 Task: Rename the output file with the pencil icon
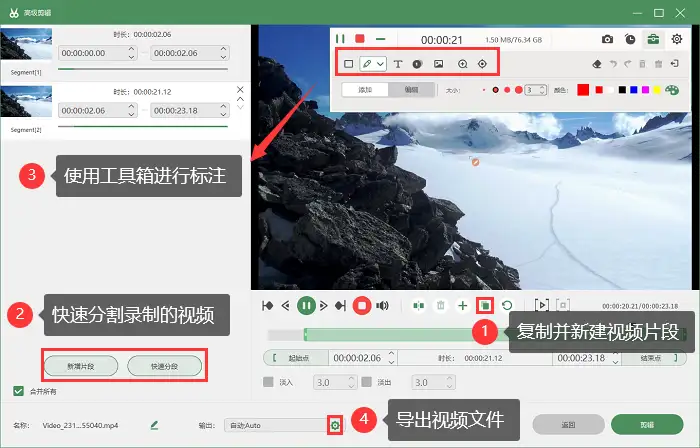pos(154,425)
